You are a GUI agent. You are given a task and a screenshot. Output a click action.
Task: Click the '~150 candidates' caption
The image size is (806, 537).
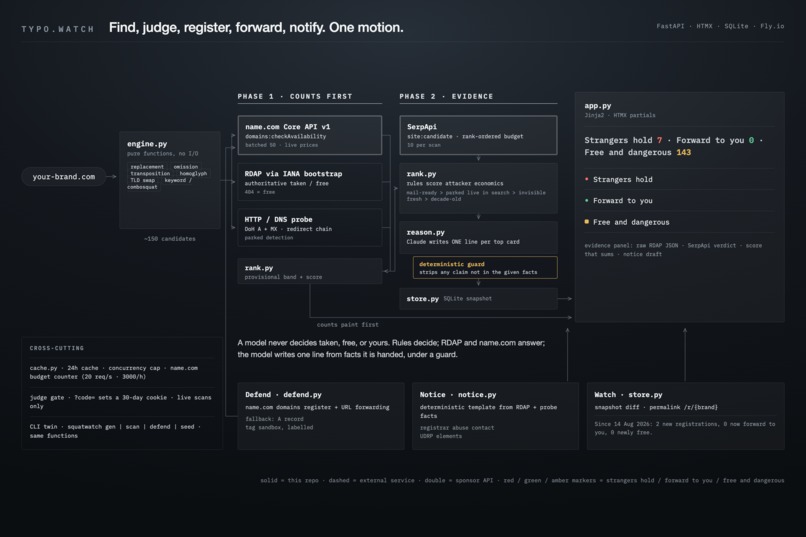coord(170,239)
